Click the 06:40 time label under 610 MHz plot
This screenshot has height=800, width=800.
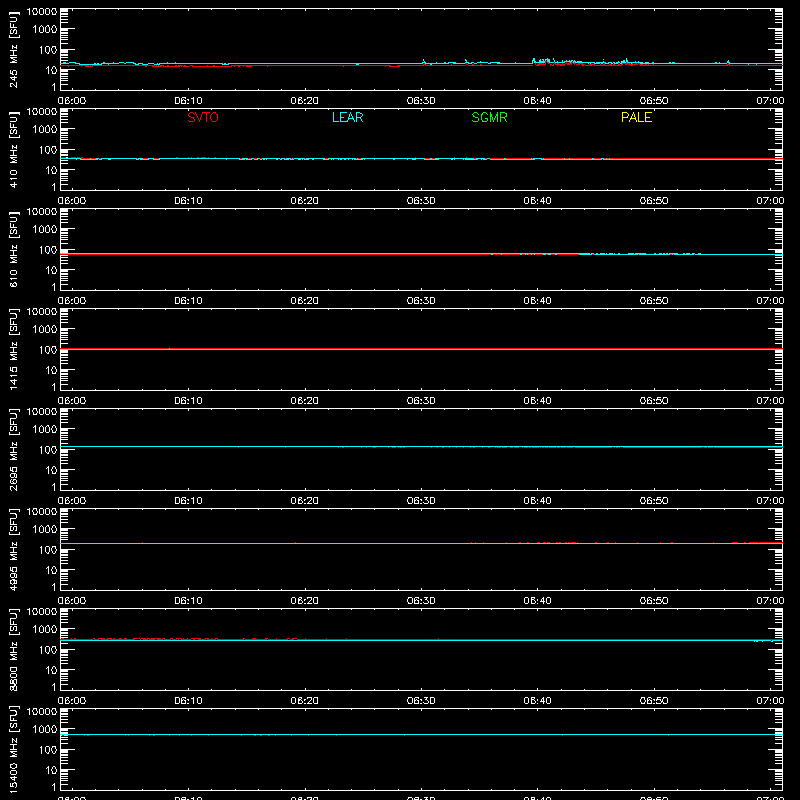537,301
